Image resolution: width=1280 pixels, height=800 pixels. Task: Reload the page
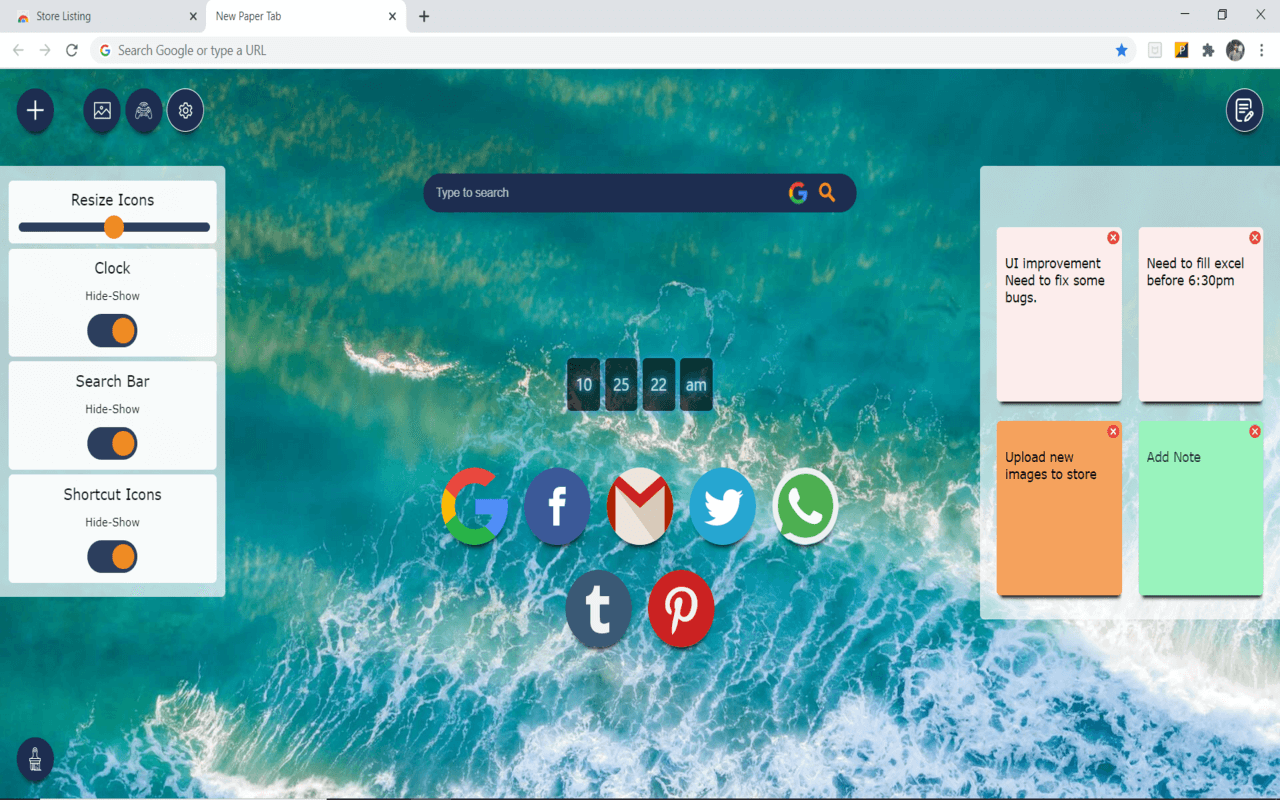coord(72,50)
